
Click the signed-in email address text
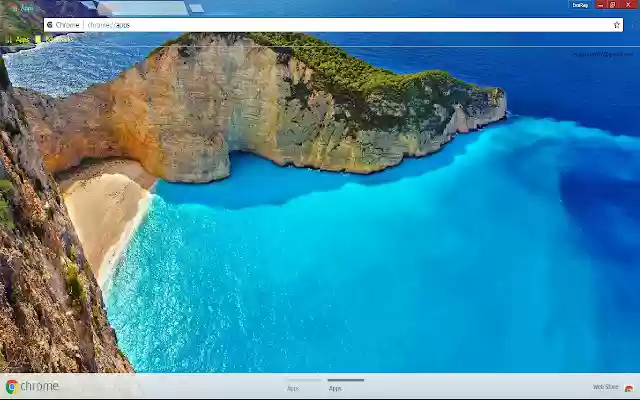pos(603,54)
